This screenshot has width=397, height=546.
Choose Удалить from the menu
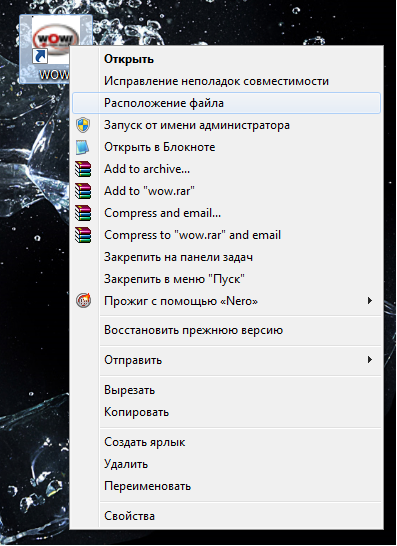click(x=226, y=464)
